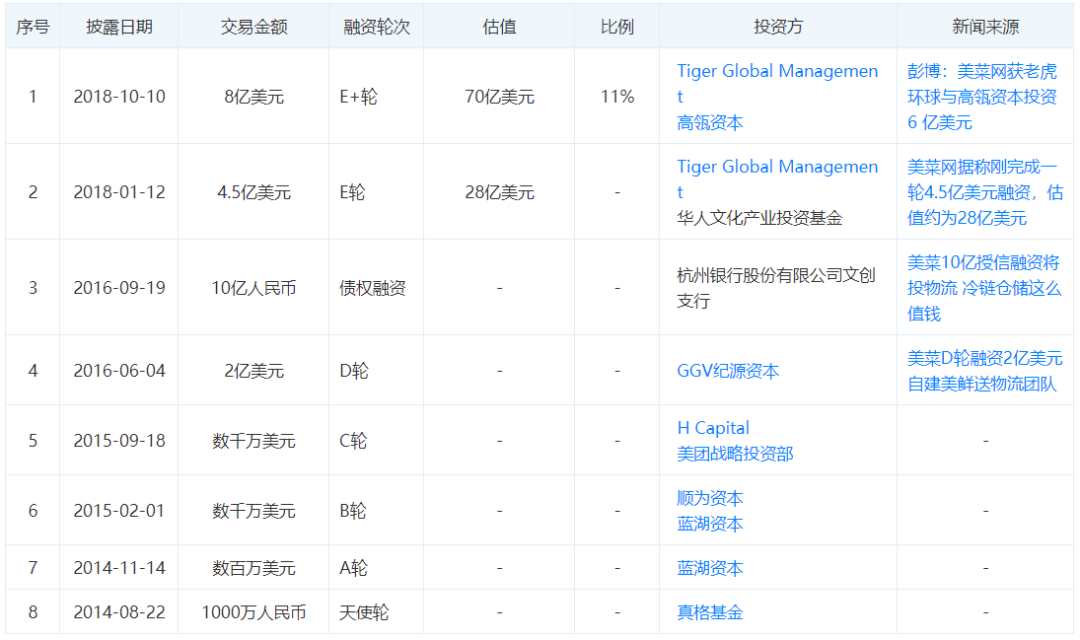Open 顺为资本 investor link
This screenshot has width=1080, height=640.
coord(709,498)
